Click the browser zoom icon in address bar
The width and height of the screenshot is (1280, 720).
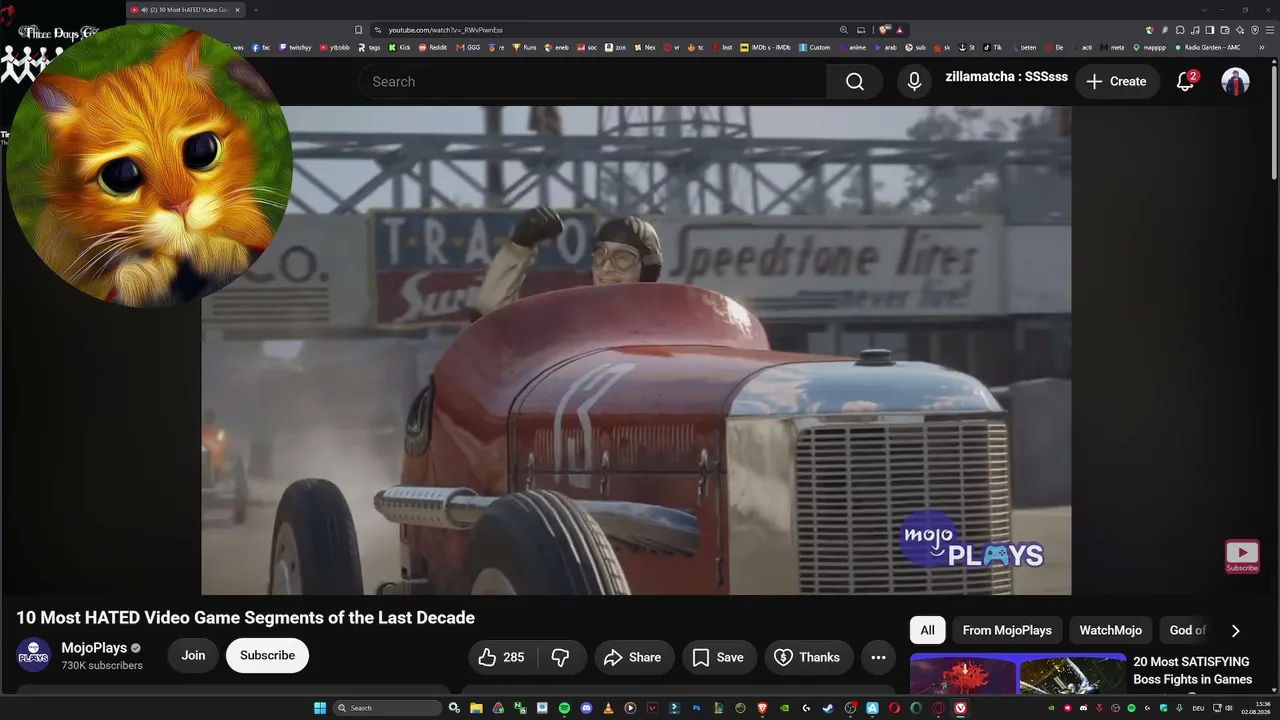pos(843,30)
